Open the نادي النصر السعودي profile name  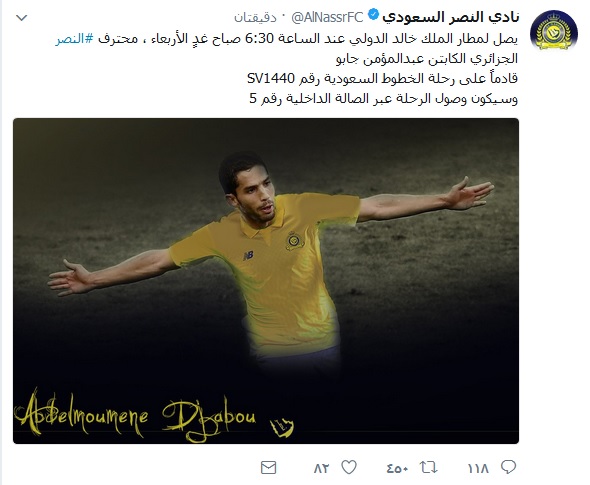pos(451,17)
